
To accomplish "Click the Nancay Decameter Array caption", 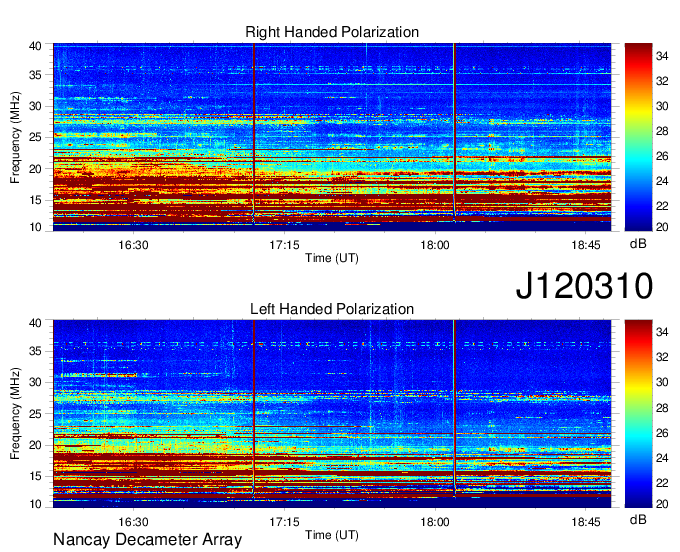I will click(x=147, y=539).
